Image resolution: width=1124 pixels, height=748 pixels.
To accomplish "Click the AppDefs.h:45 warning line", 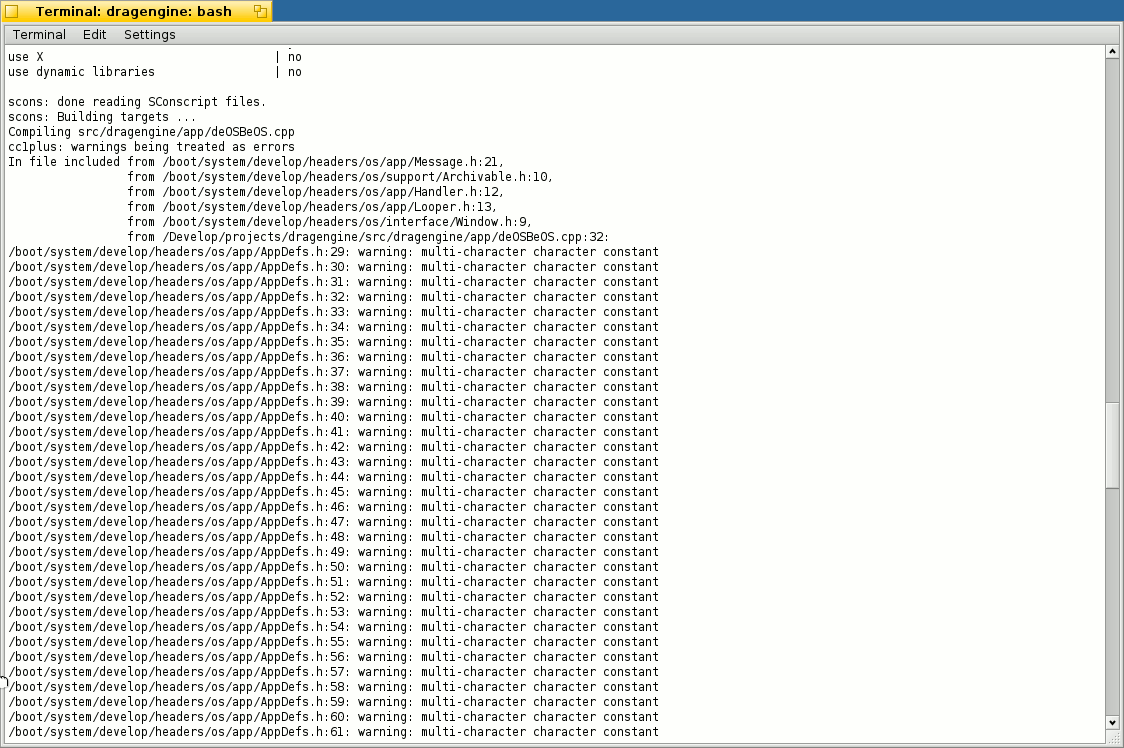I will coord(333,492).
